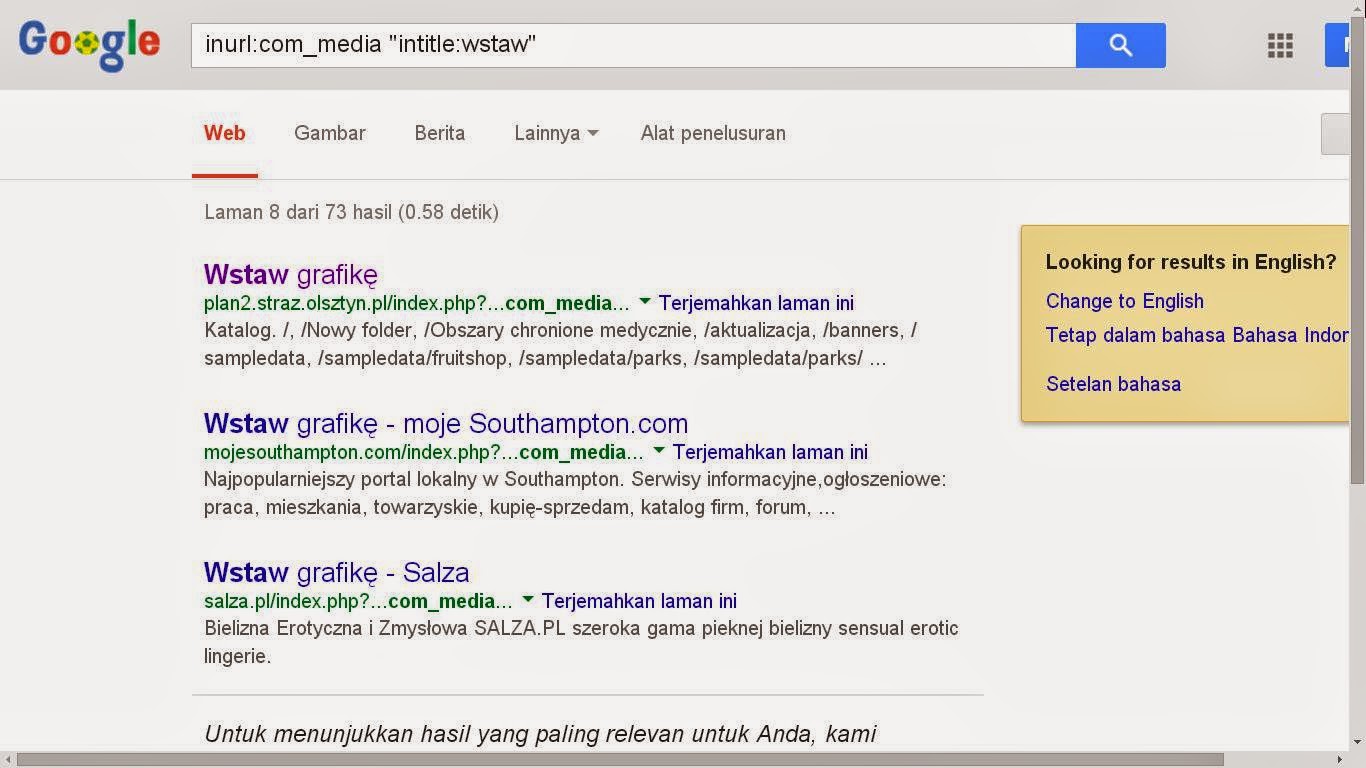1366x768 pixels.
Task: Click the Google logo
Action: (89, 44)
